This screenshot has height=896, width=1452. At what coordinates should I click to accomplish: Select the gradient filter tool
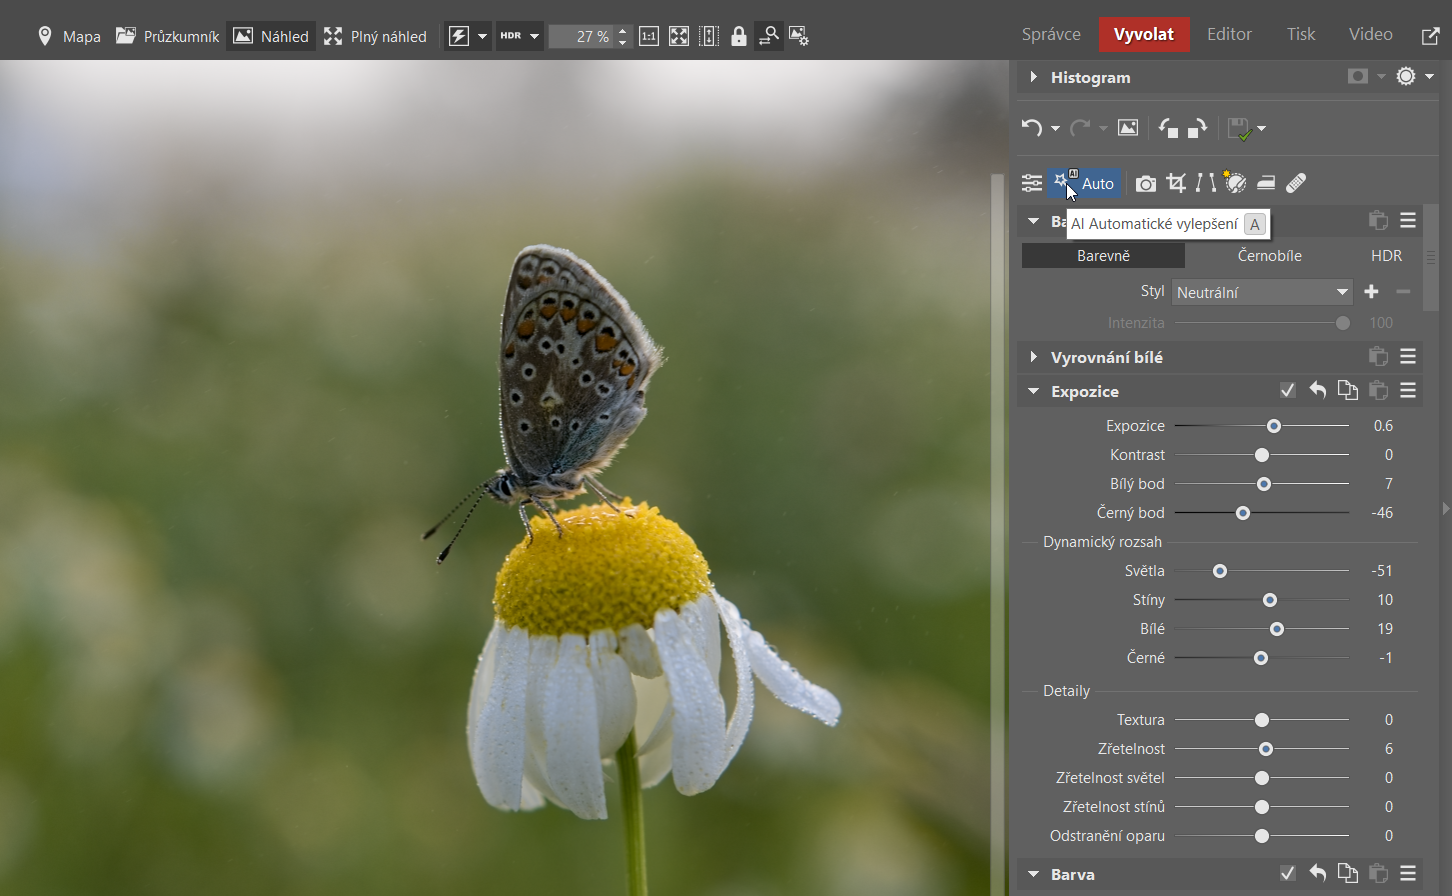1266,183
